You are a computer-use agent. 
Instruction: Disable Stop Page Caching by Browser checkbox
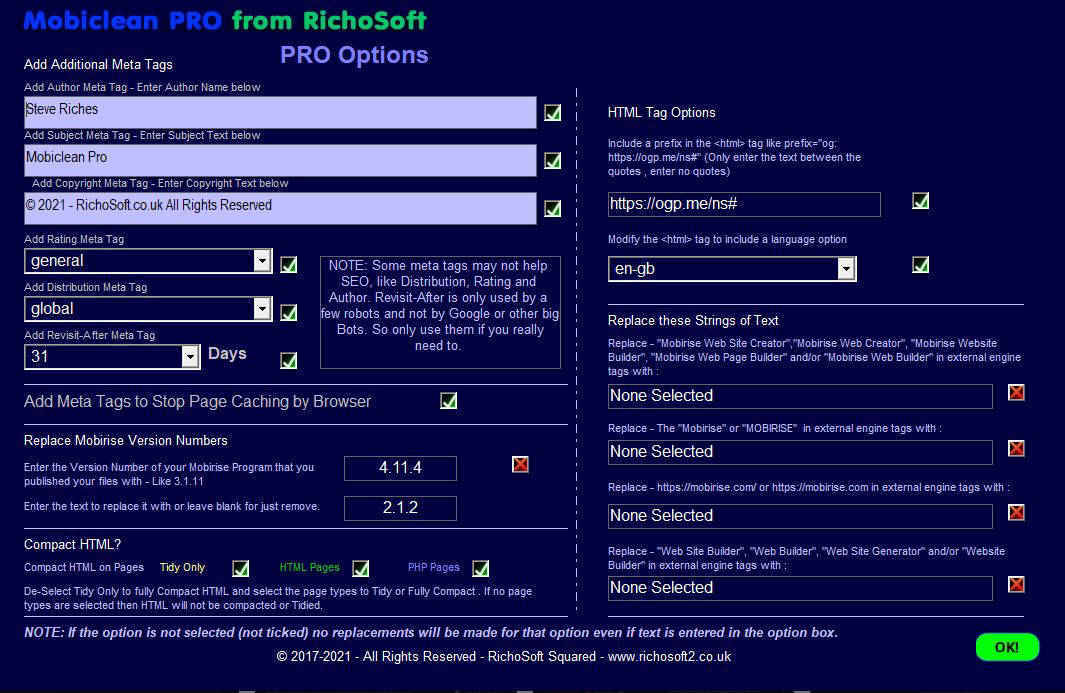(449, 401)
